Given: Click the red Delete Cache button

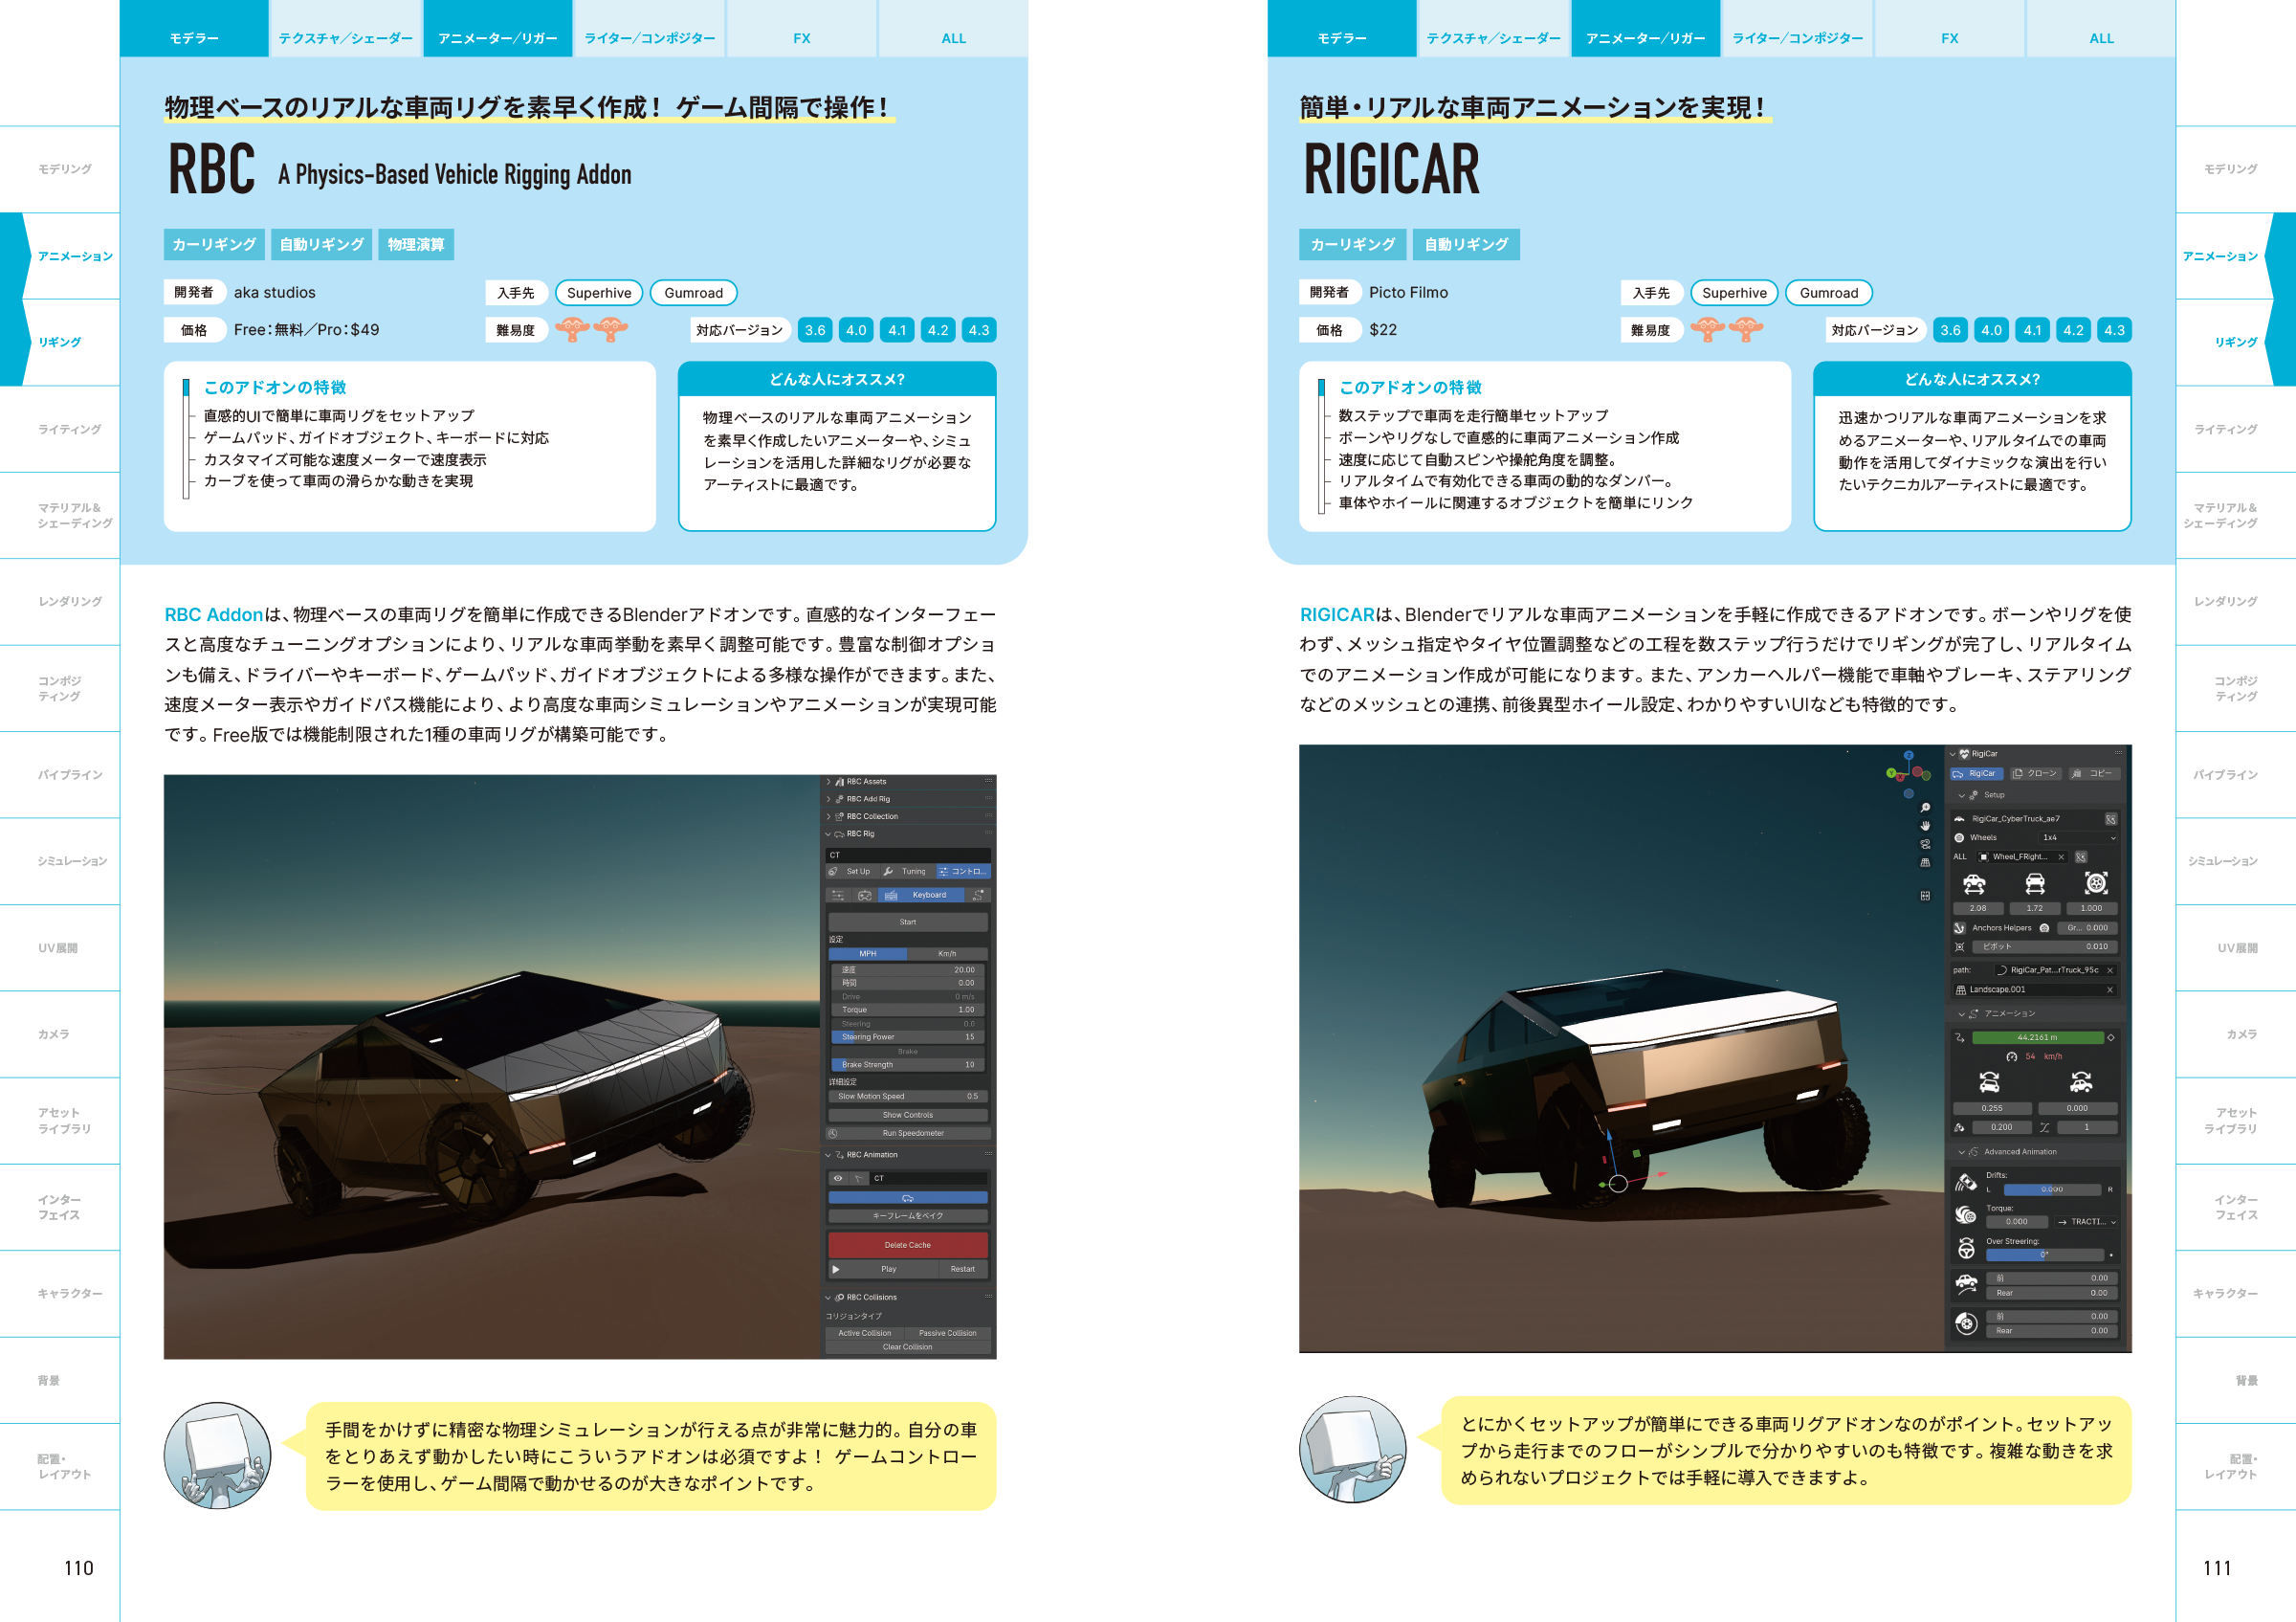Looking at the screenshot, I should [x=908, y=1245].
